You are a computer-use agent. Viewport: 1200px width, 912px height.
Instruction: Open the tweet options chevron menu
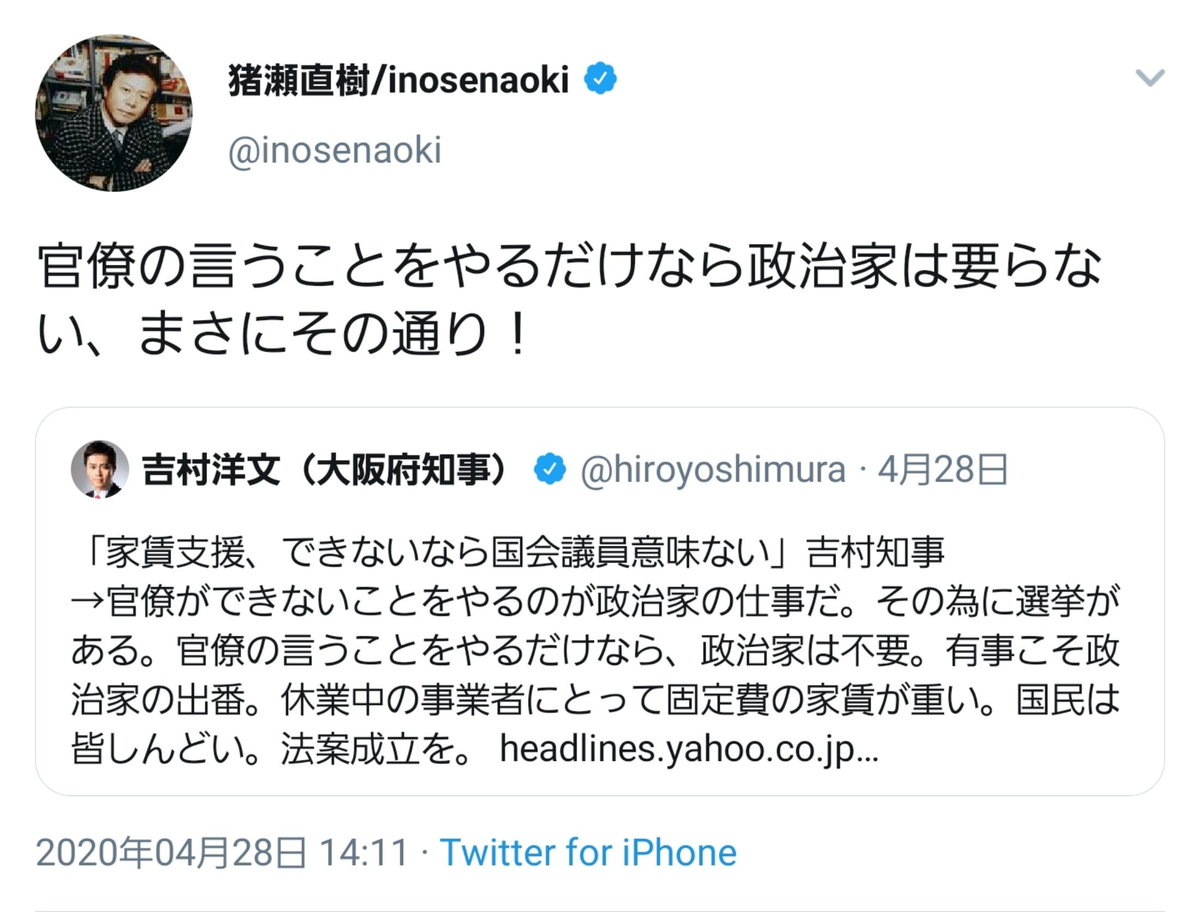point(1150,79)
